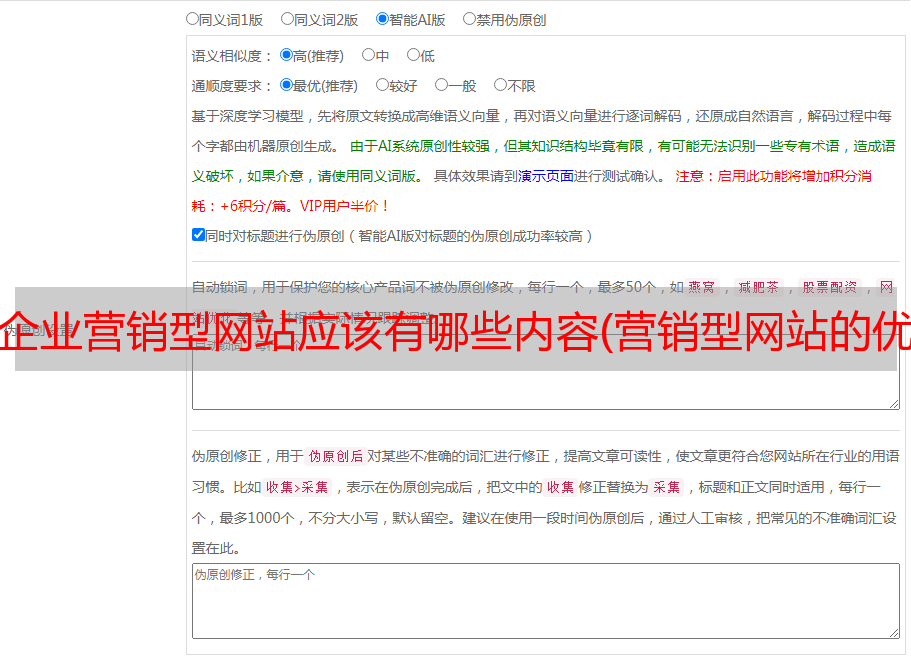
Task: Toggle 同时对标题进行伪原创 checkbox
Action: [198, 235]
